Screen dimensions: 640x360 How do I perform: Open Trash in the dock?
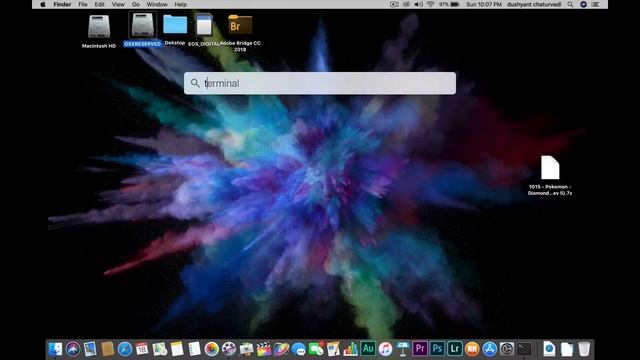[x=584, y=349]
